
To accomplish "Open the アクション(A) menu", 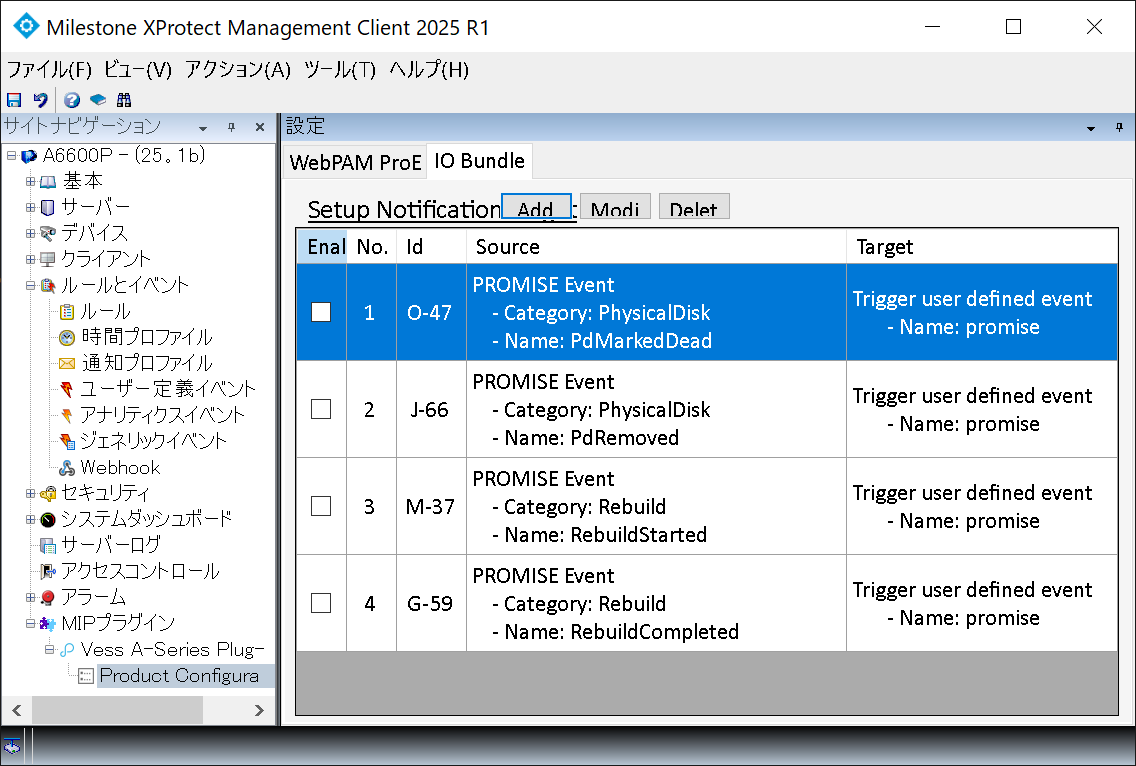I will coord(238,70).
